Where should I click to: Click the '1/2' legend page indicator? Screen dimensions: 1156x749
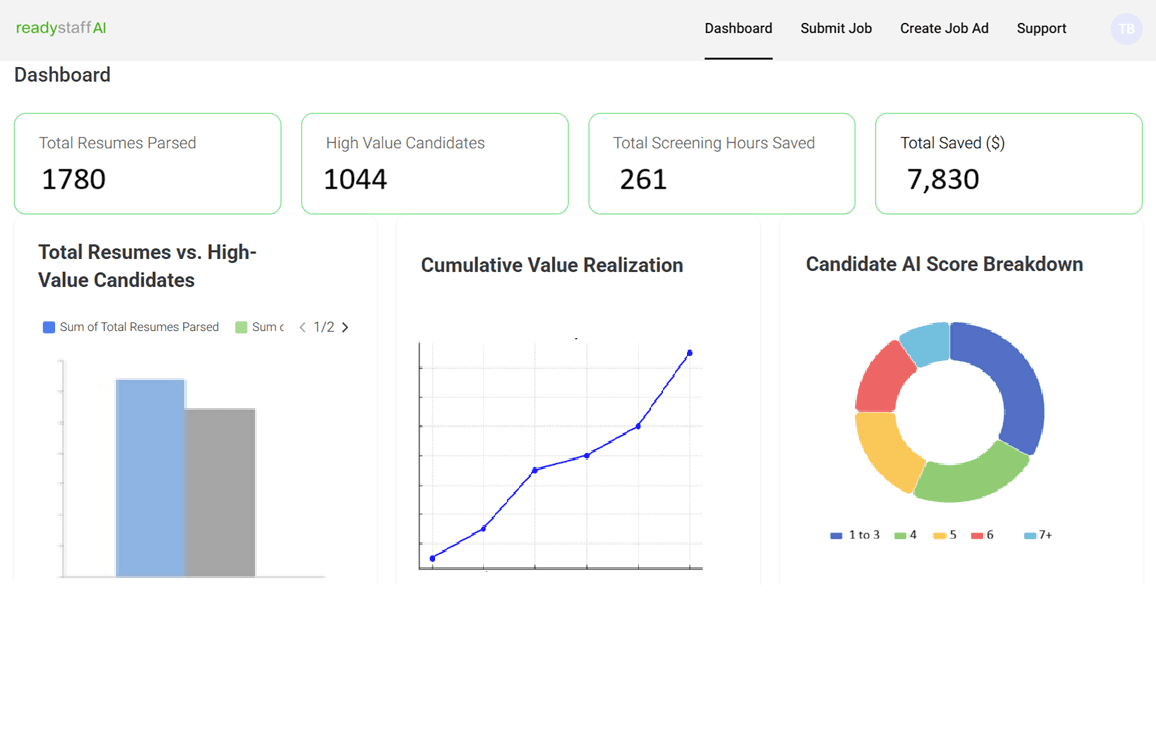click(x=324, y=327)
